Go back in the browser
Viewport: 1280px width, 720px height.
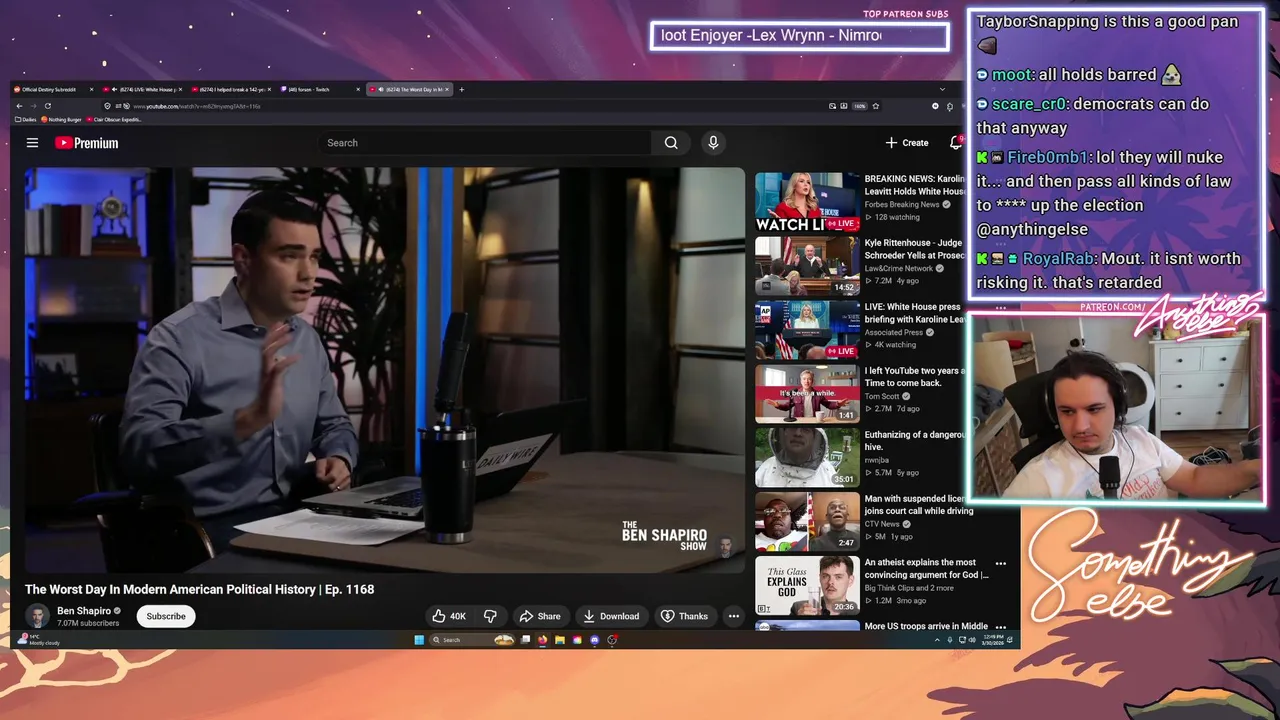[x=18, y=105]
